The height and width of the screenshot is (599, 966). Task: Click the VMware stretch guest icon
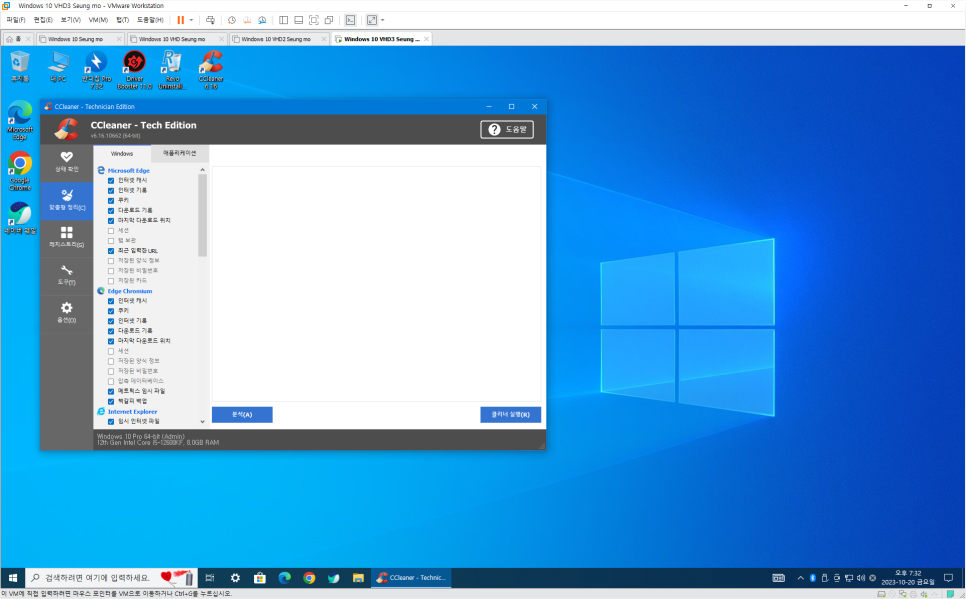tap(371, 20)
